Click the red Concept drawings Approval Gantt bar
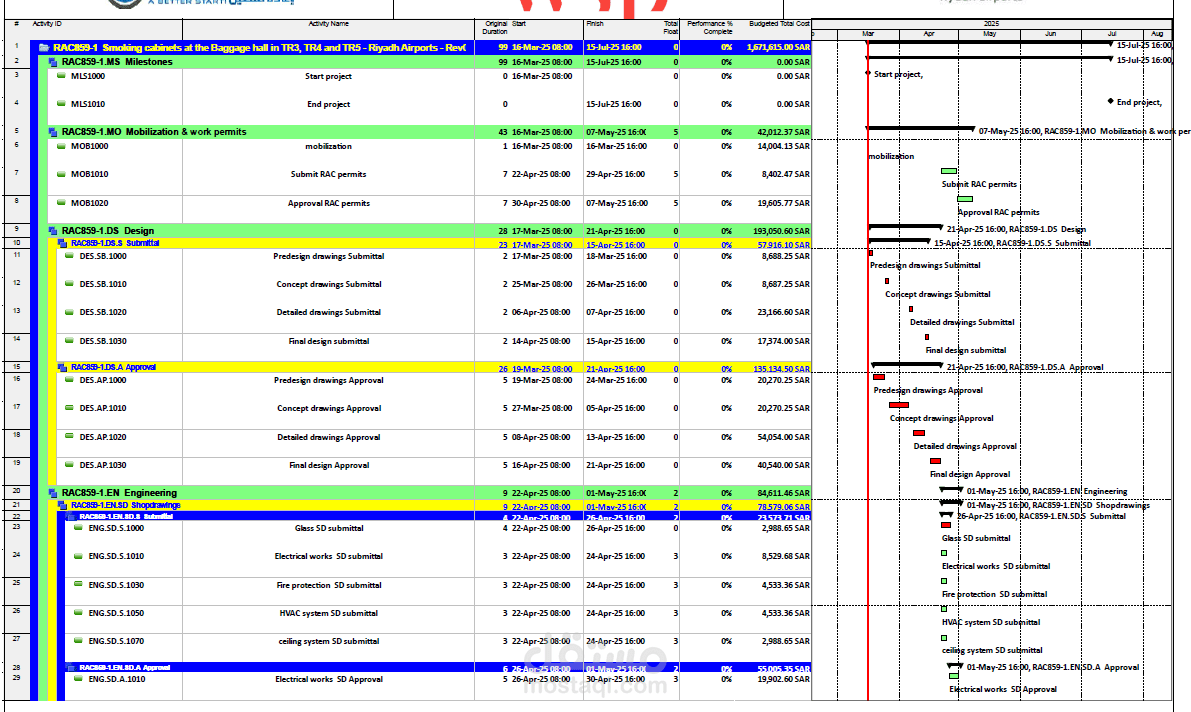 tap(899, 405)
